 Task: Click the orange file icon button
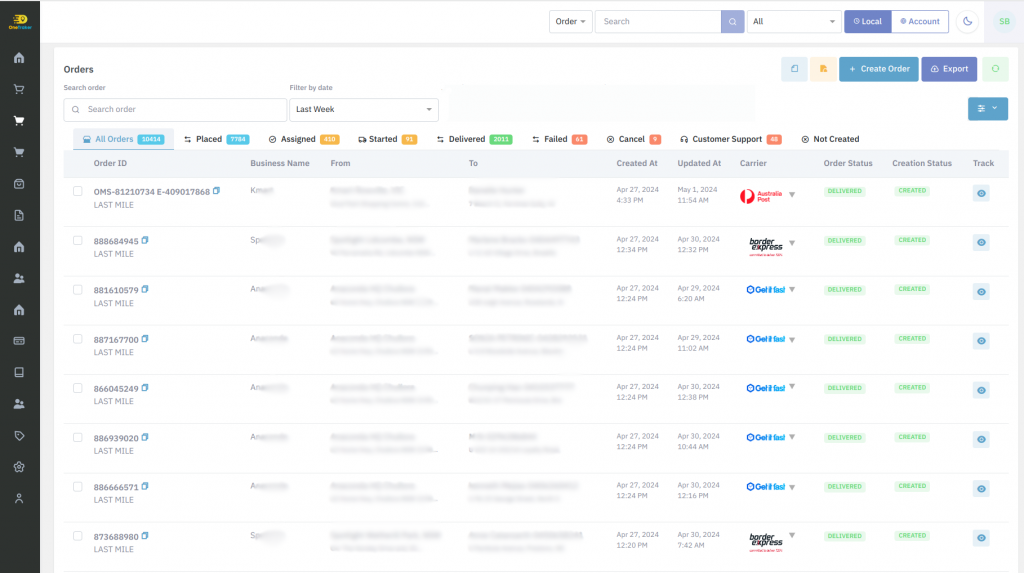coord(823,69)
